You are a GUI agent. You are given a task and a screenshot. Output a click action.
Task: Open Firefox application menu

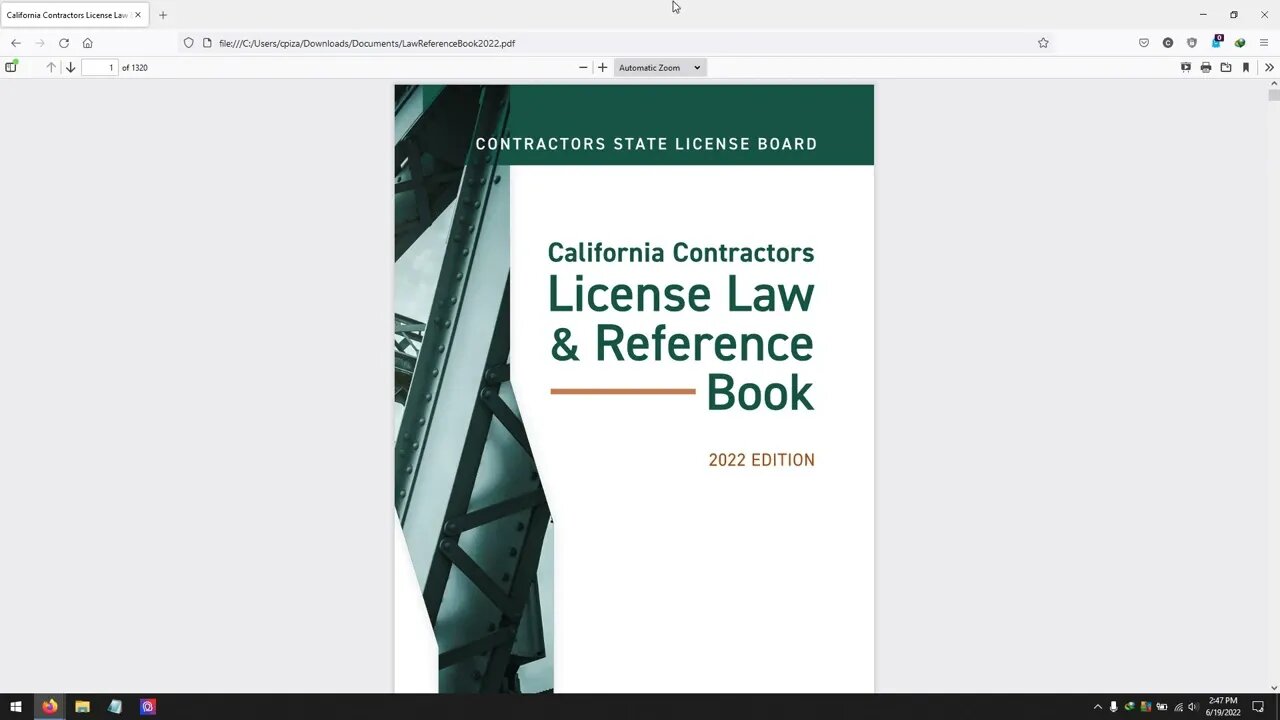[1264, 43]
